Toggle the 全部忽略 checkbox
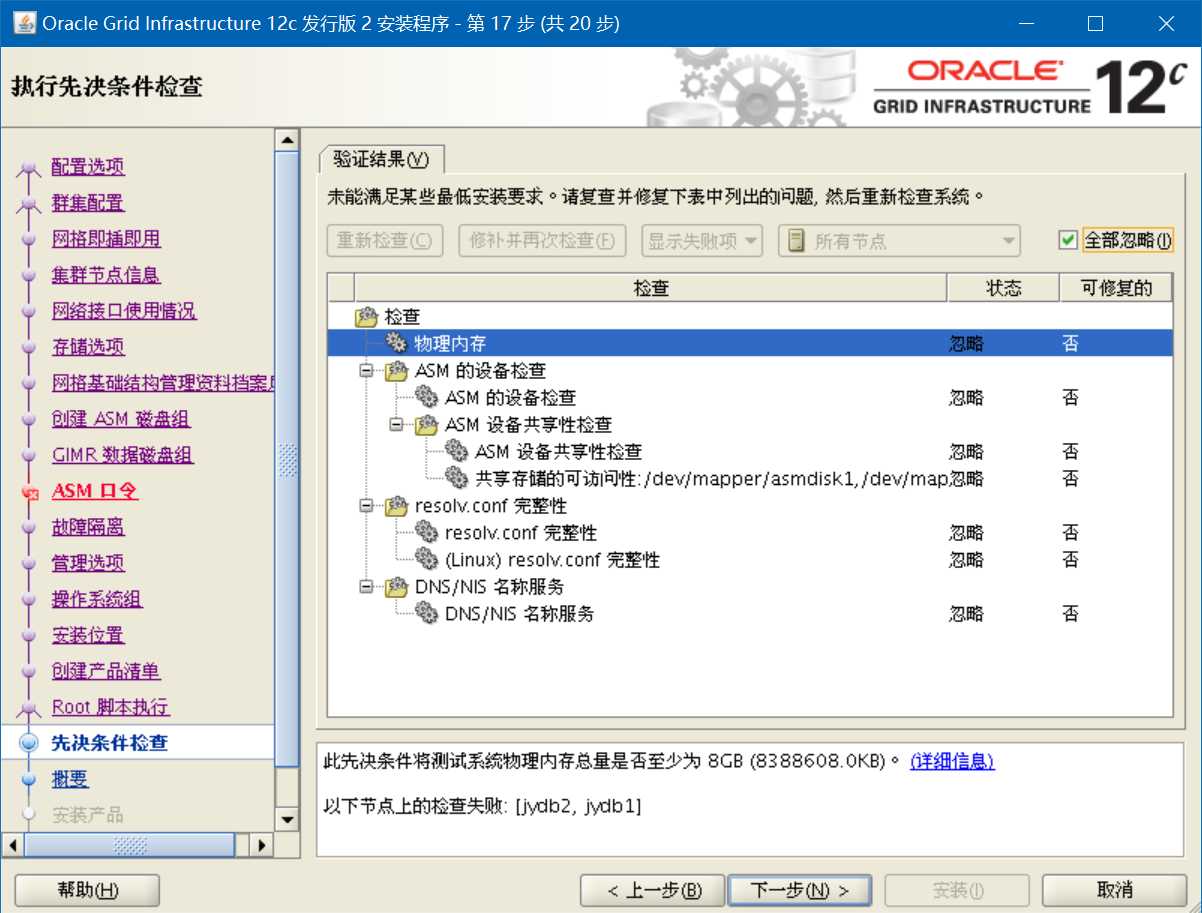 click(1068, 240)
